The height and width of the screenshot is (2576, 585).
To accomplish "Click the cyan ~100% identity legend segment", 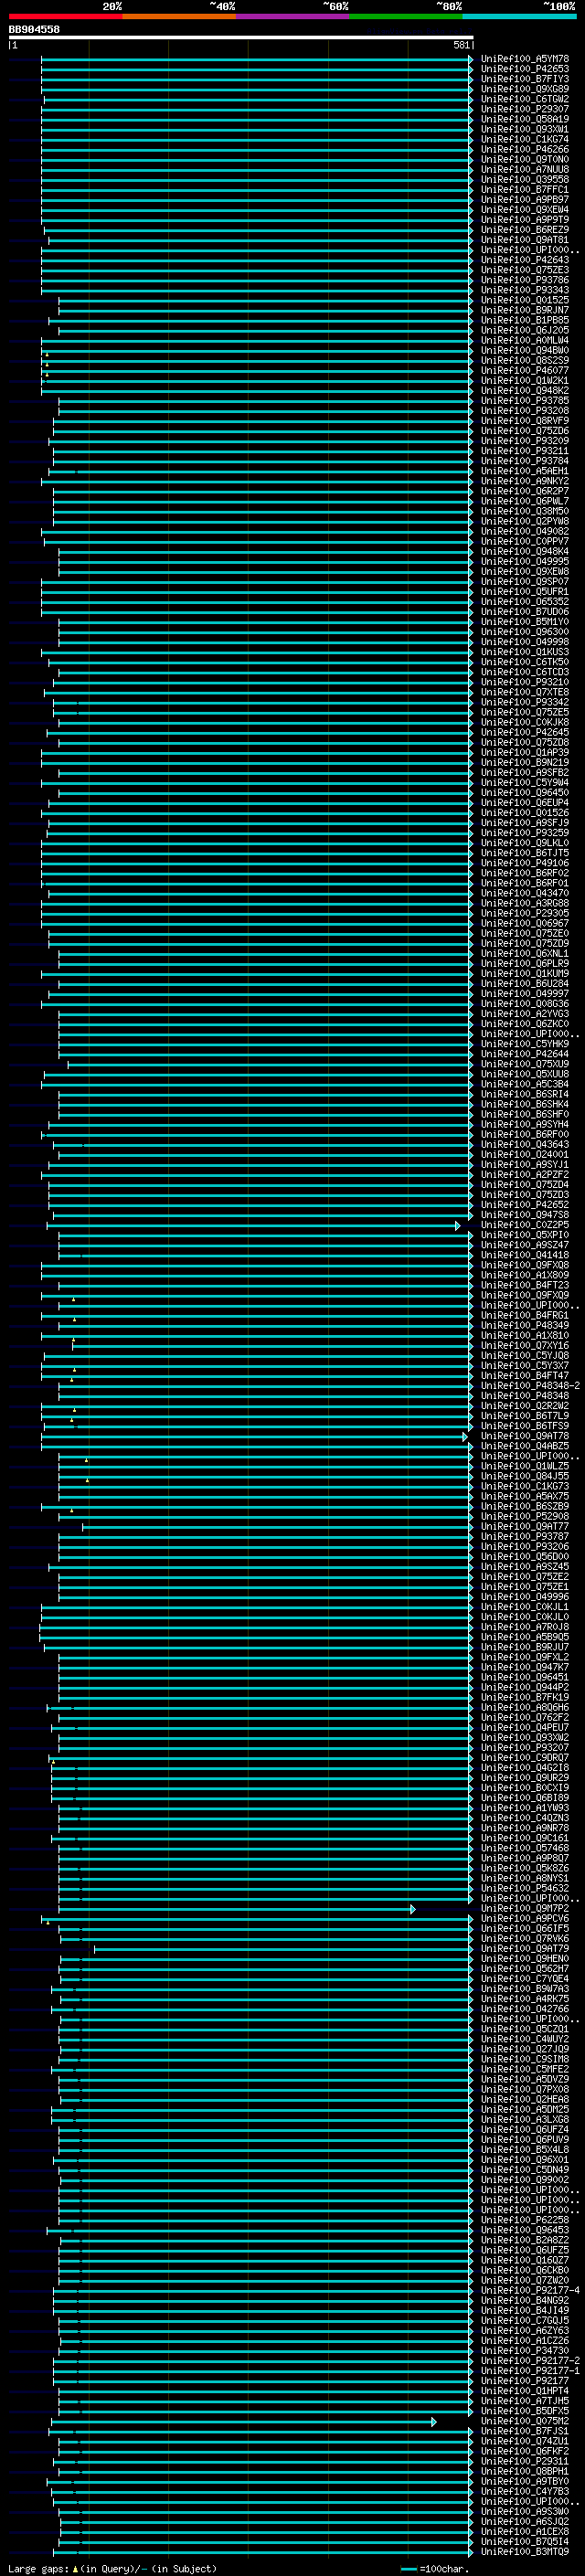I will (x=520, y=16).
